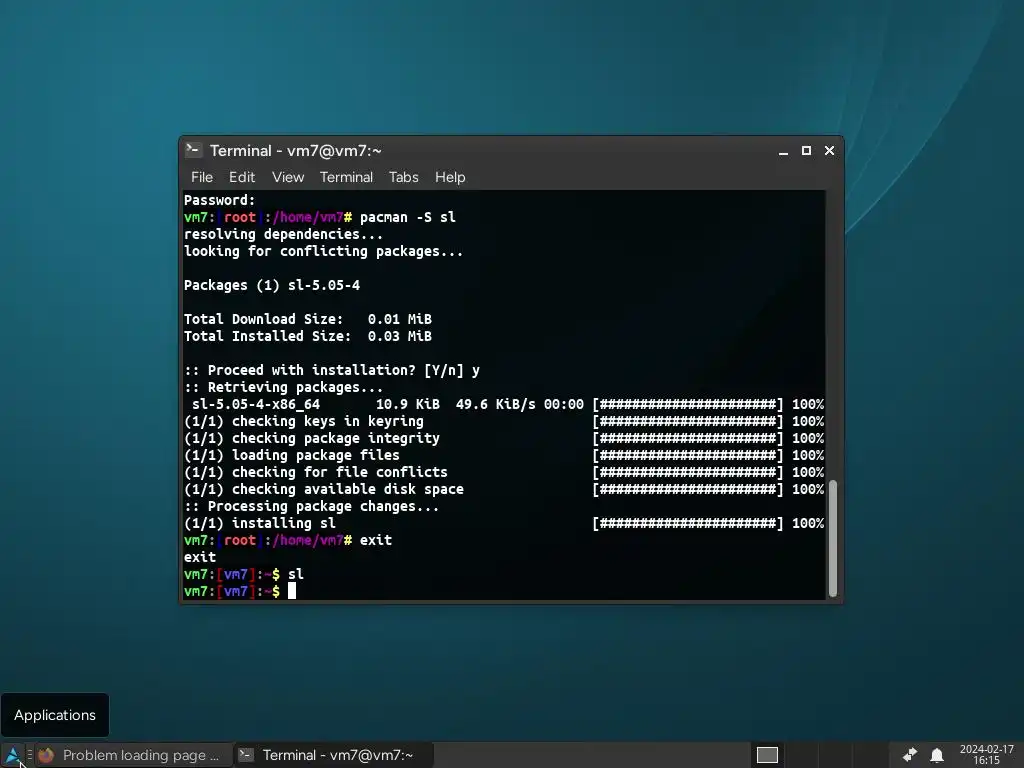Open the network connection tray icon
The height and width of the screenshot is (768, 1024).
910,755
